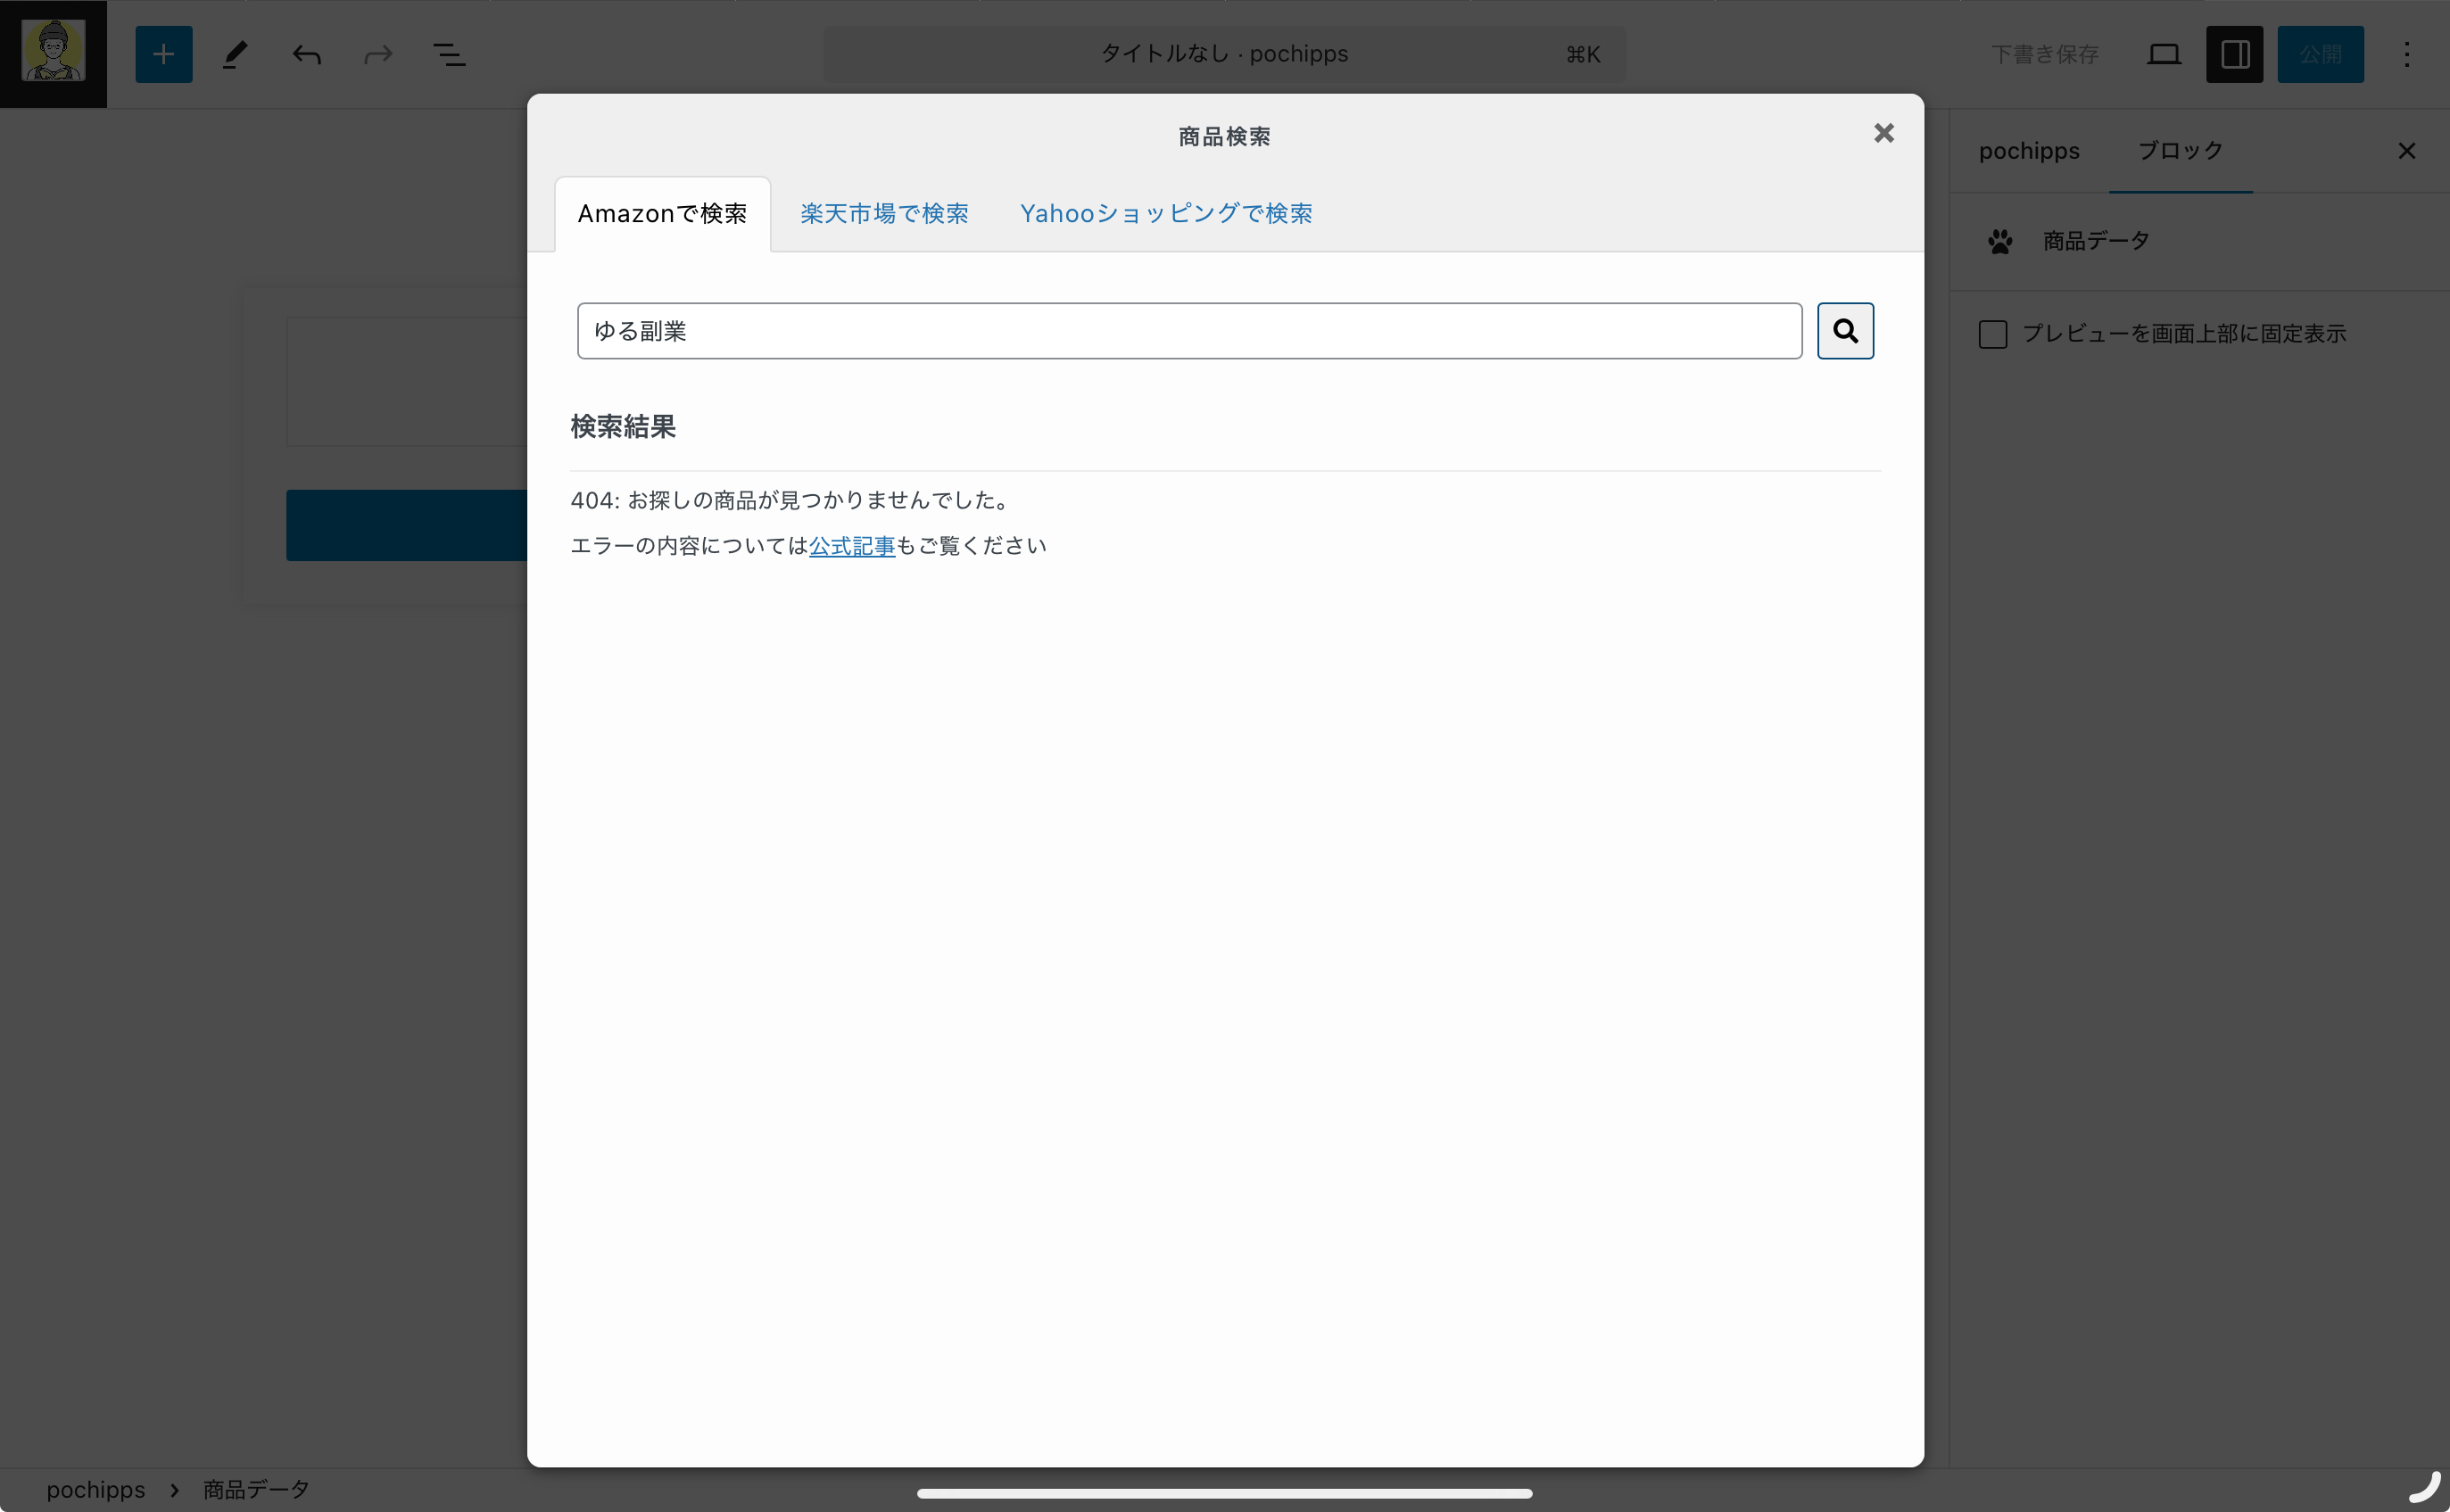The width and height of the screenshot is (2450, 1512).
Task: Enable プレビューを画面上部に固定表示 checkbox
Action: click(1993, 334)
